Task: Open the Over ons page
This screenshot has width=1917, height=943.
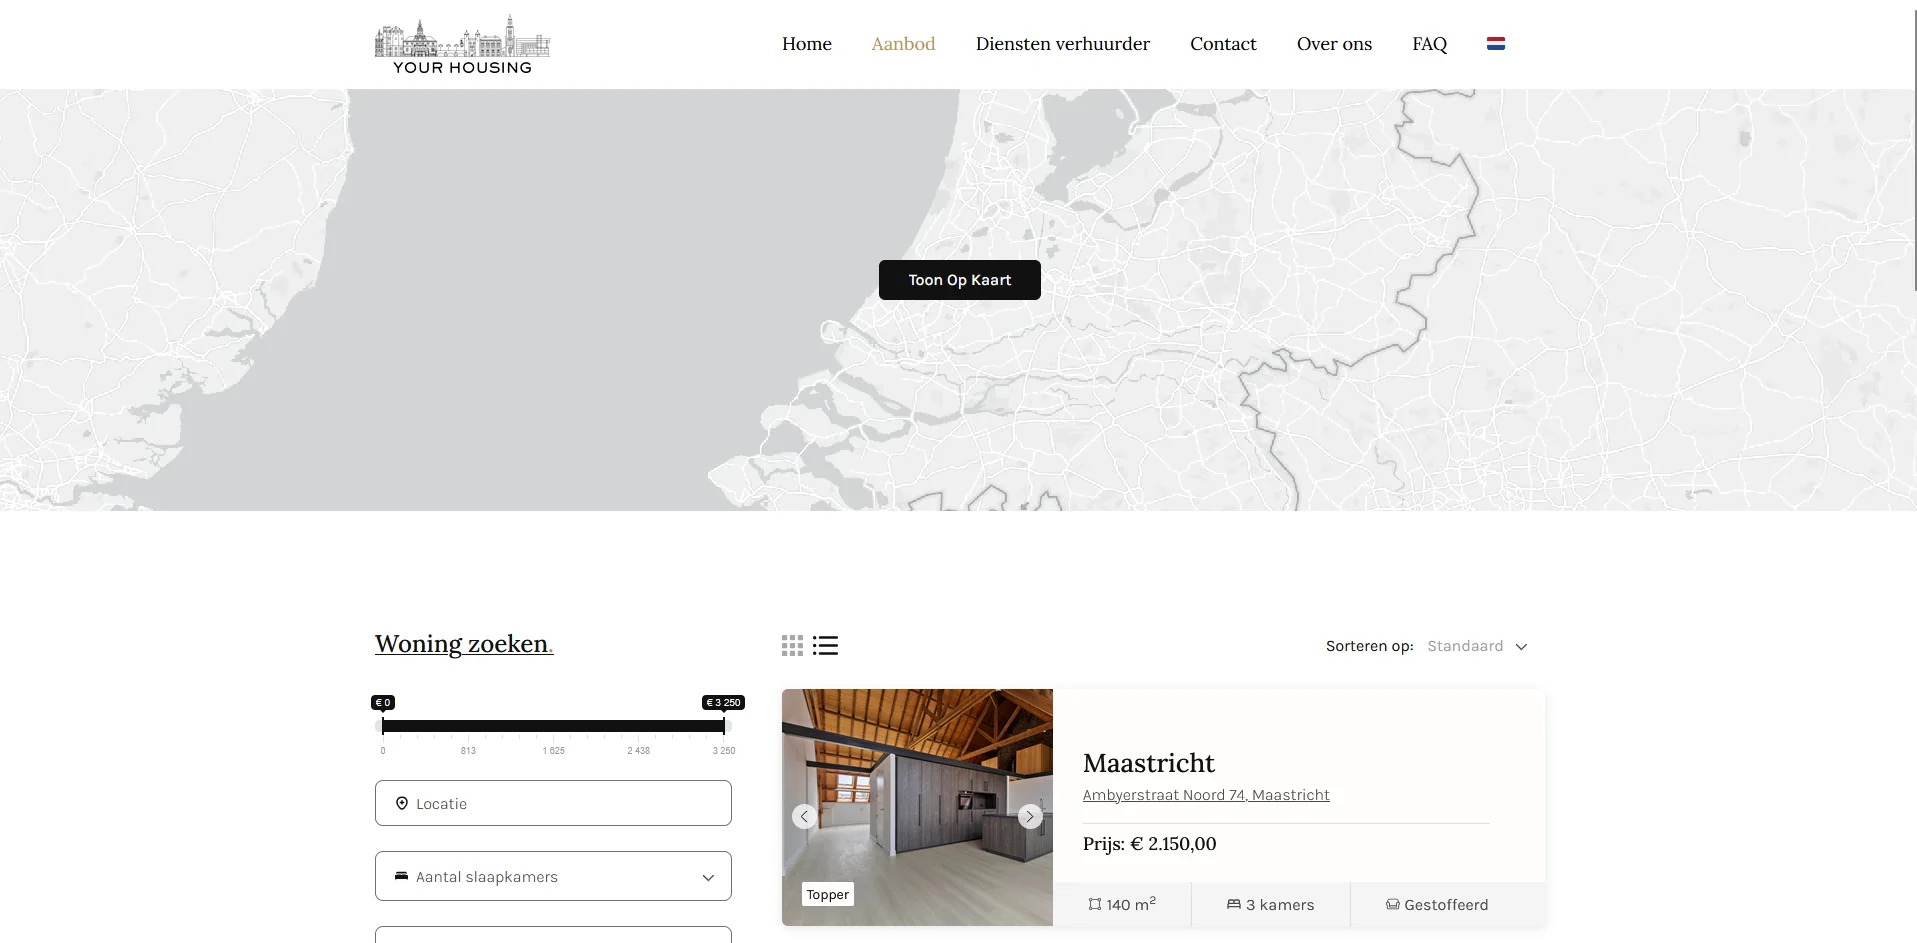Action: pos(1334,44)
